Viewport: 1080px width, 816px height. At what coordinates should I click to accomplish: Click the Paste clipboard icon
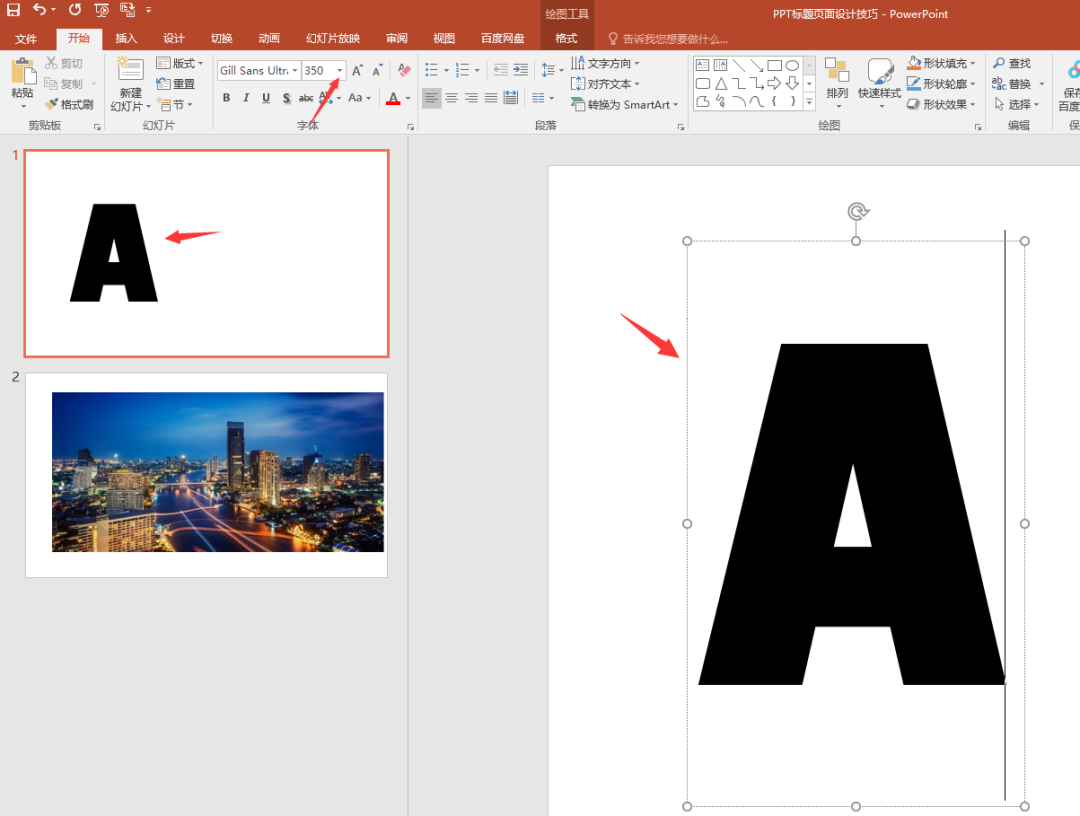[x=23, y=72]
